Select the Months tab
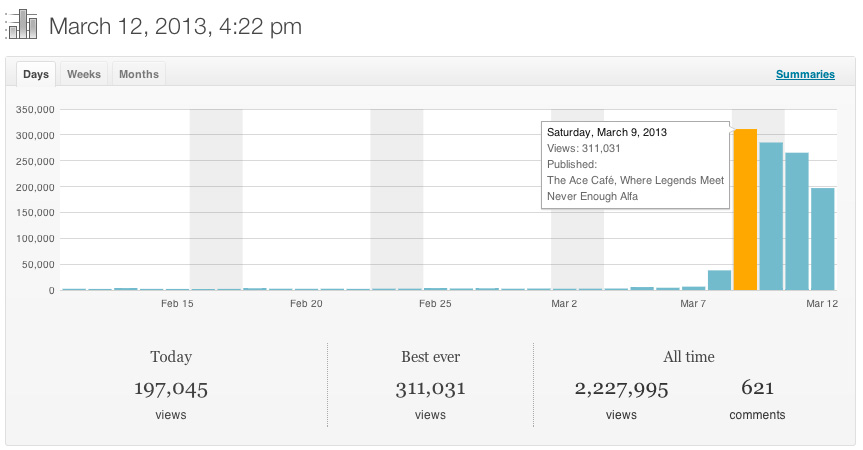This screenshot has width=863, height=450. click(x=139, y=74)
